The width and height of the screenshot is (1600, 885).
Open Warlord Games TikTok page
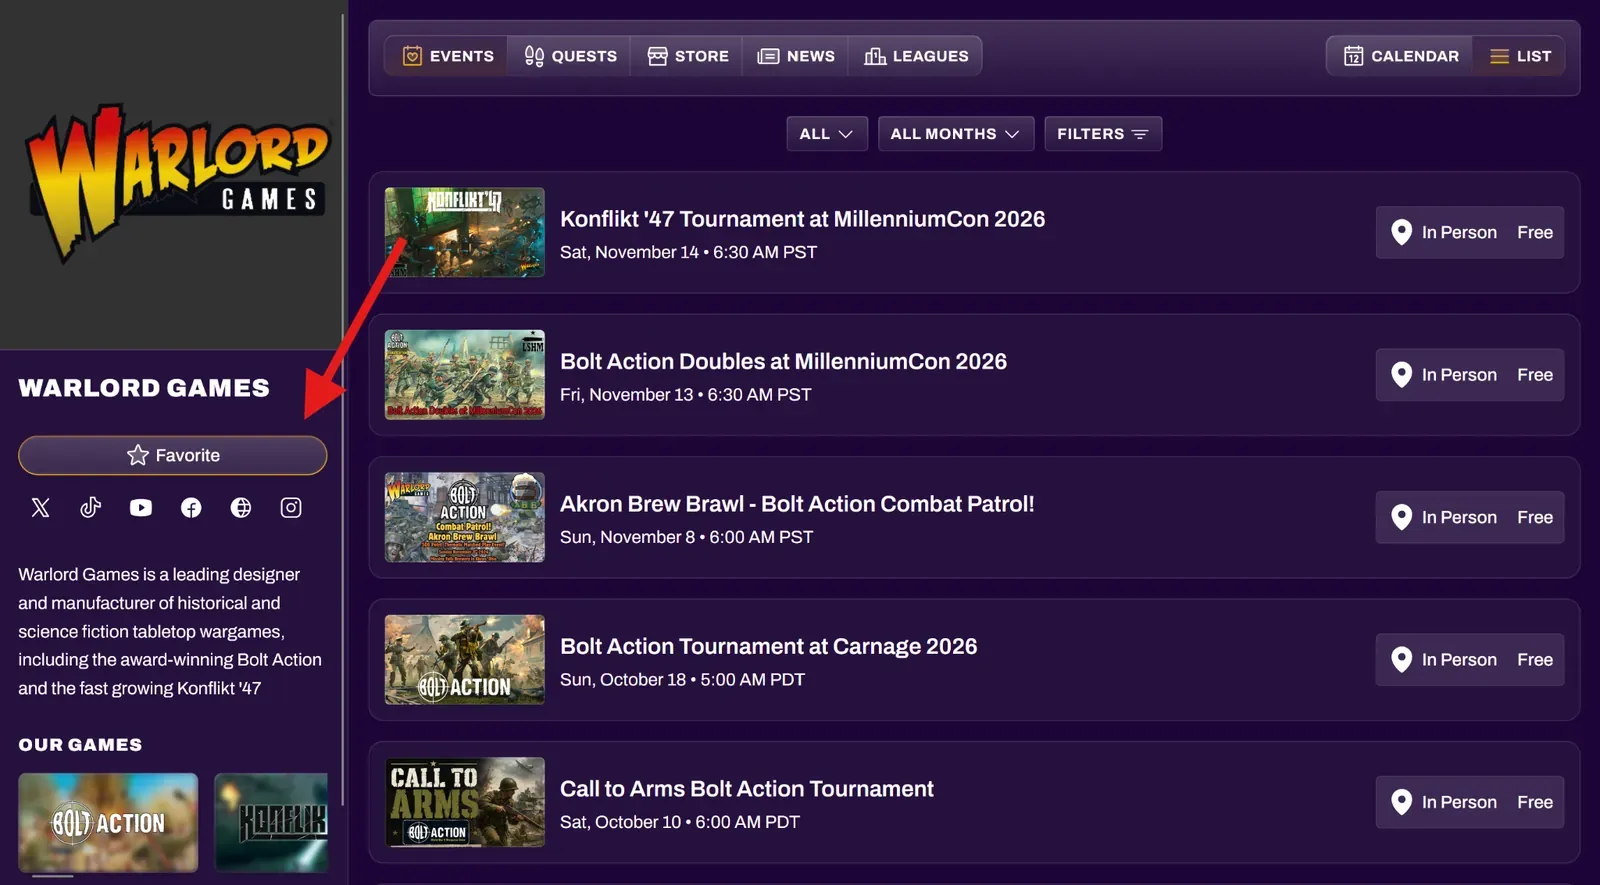[91, 508]
